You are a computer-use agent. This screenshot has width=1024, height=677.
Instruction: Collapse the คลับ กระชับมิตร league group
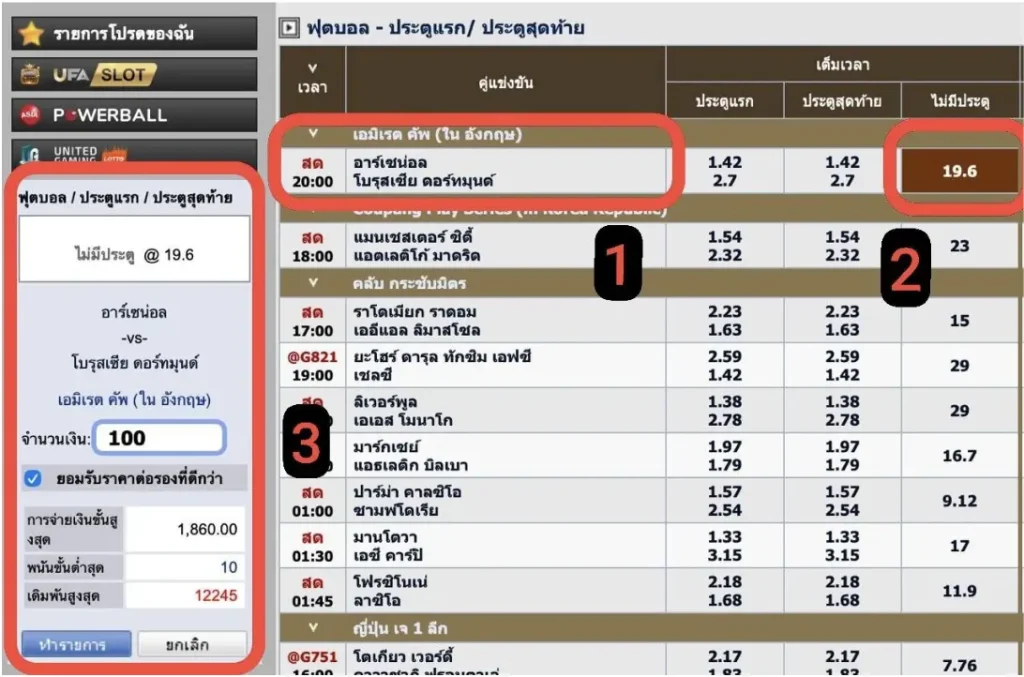point(313,283)
